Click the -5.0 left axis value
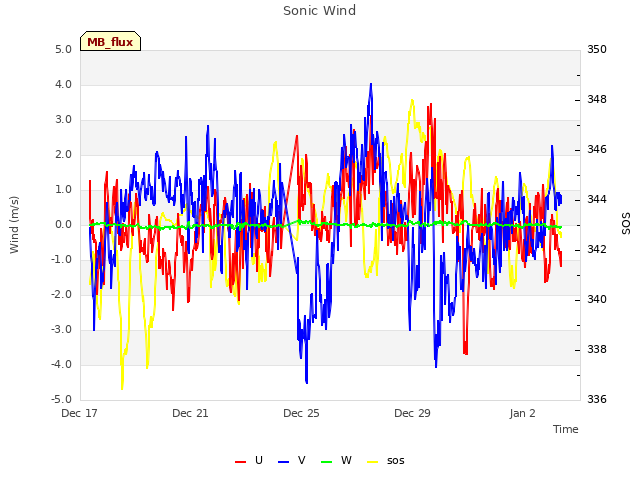 point(62,399)
